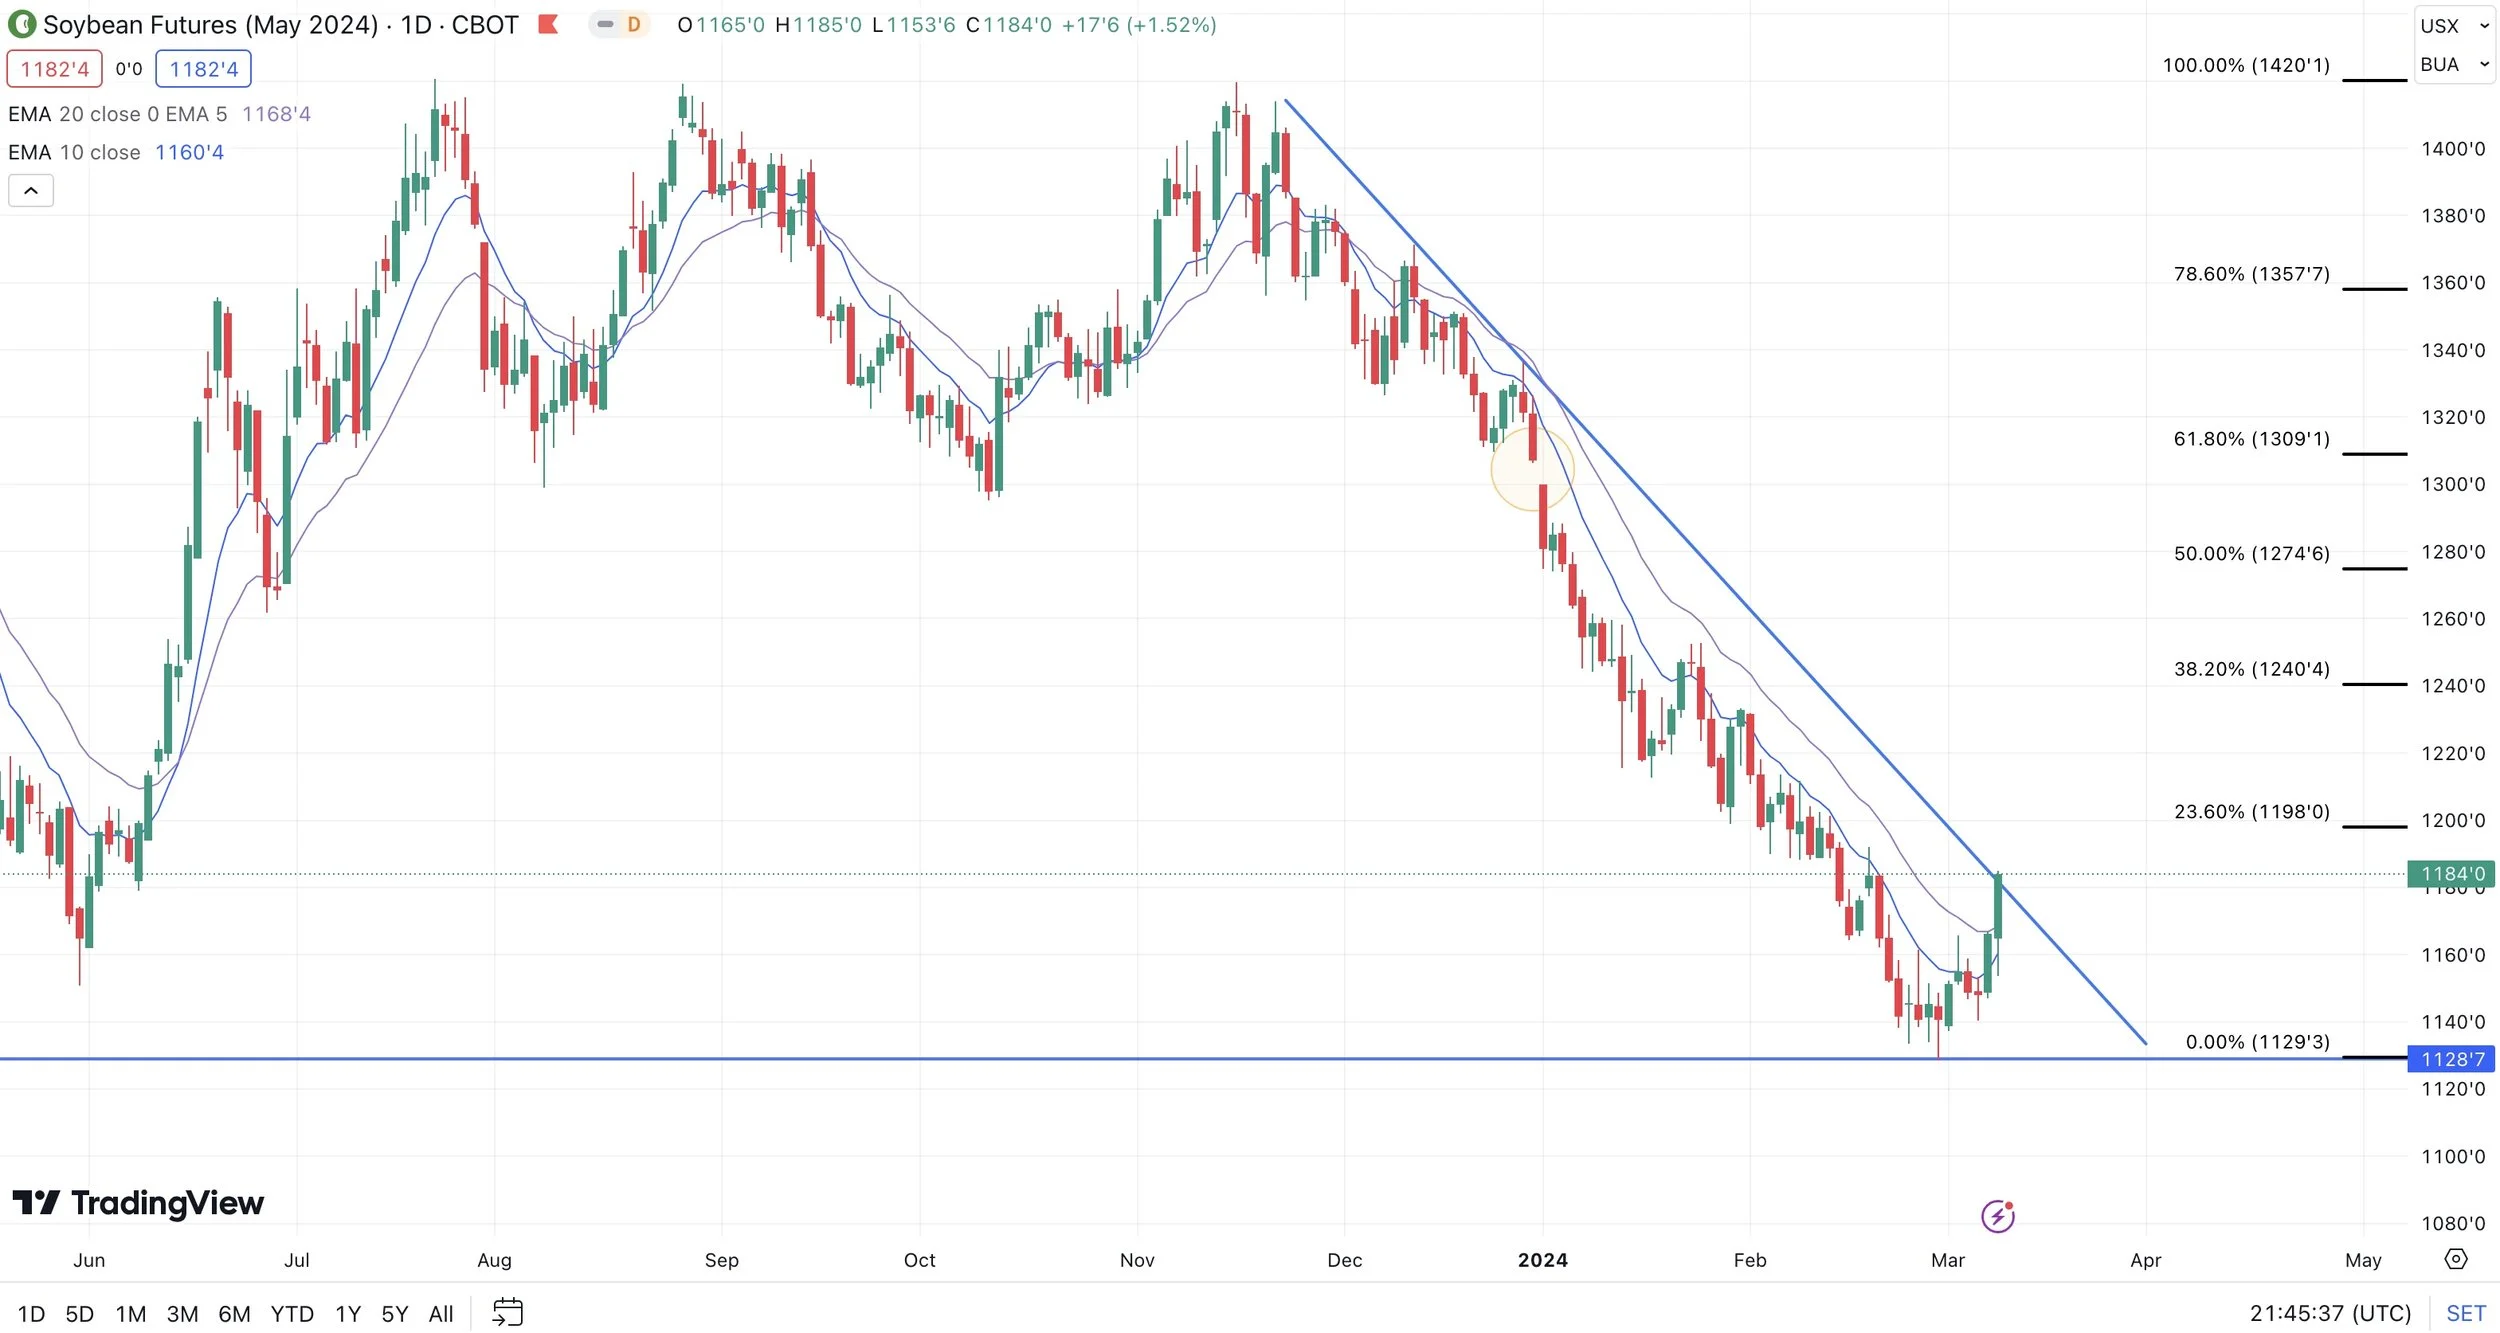Collapse the indicator legend with chevron
Viewport: 2500px width, 1333px height.
[31, 190]
